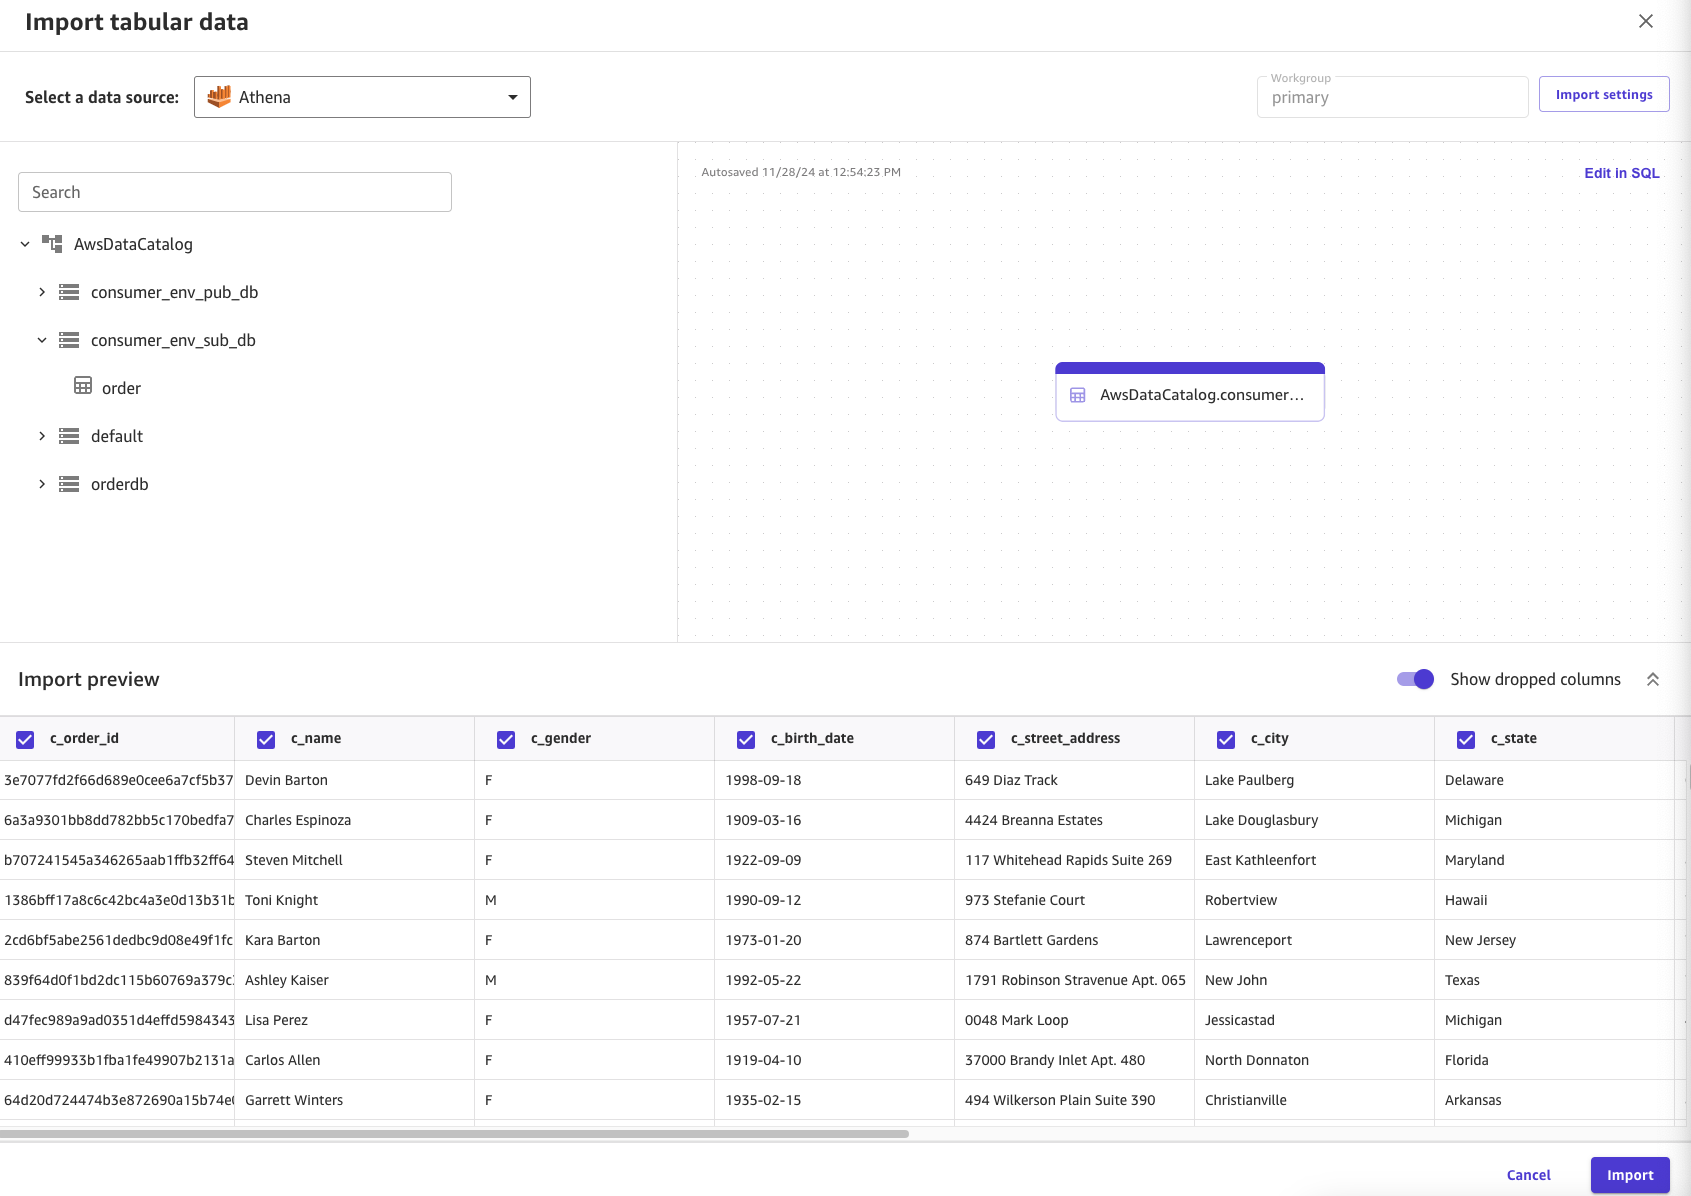The width and height of the screenshot is (1691, 1196).
Task: Click the Import button
Action: (1630, 1175)
